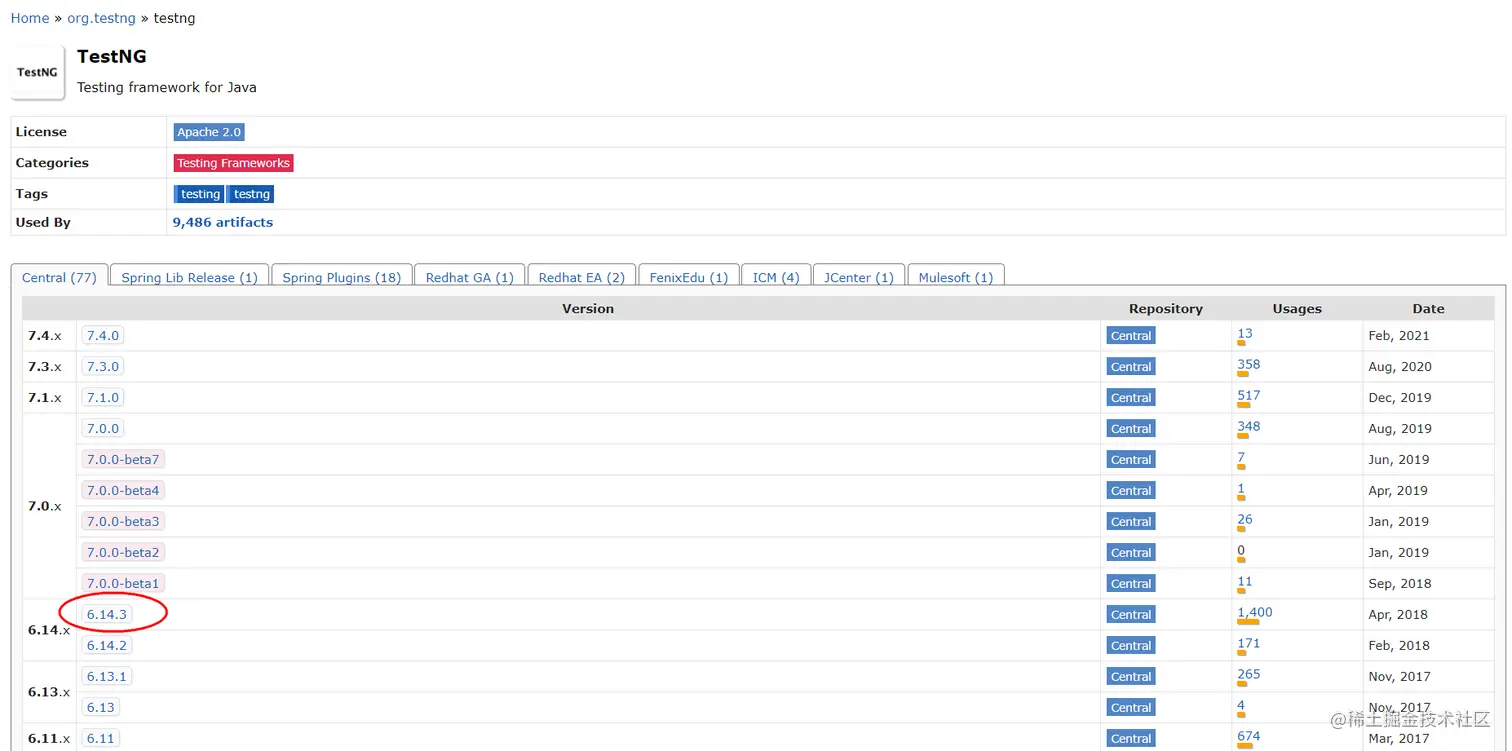Click the TestNG logo thumbnail
The width and height of the screenshot is (1512, 751).
click(x=38, y=72)
